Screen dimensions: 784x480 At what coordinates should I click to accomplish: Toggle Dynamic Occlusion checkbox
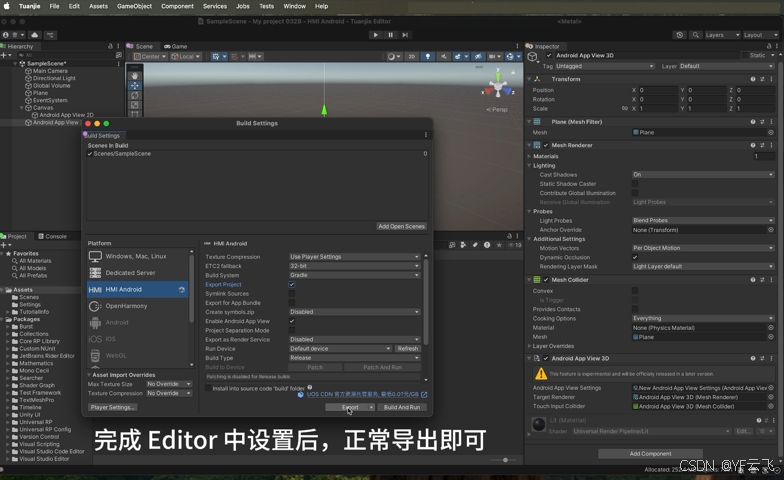[635, 257]
